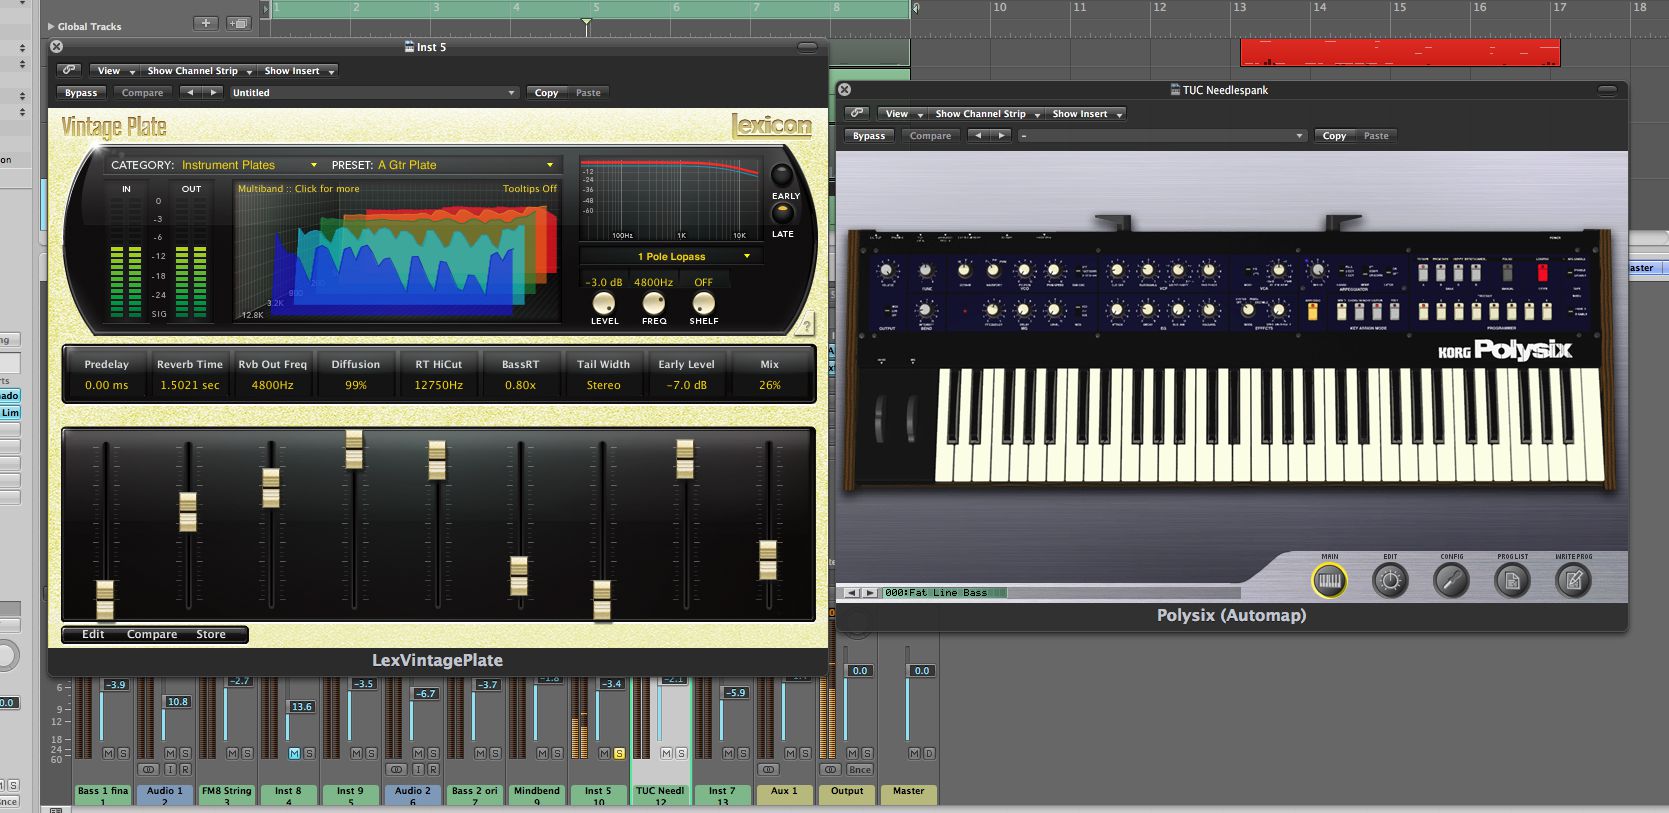1669x813 pixels.
Task: Toggle the Tooltips Off setting
Action: point(529,189)
